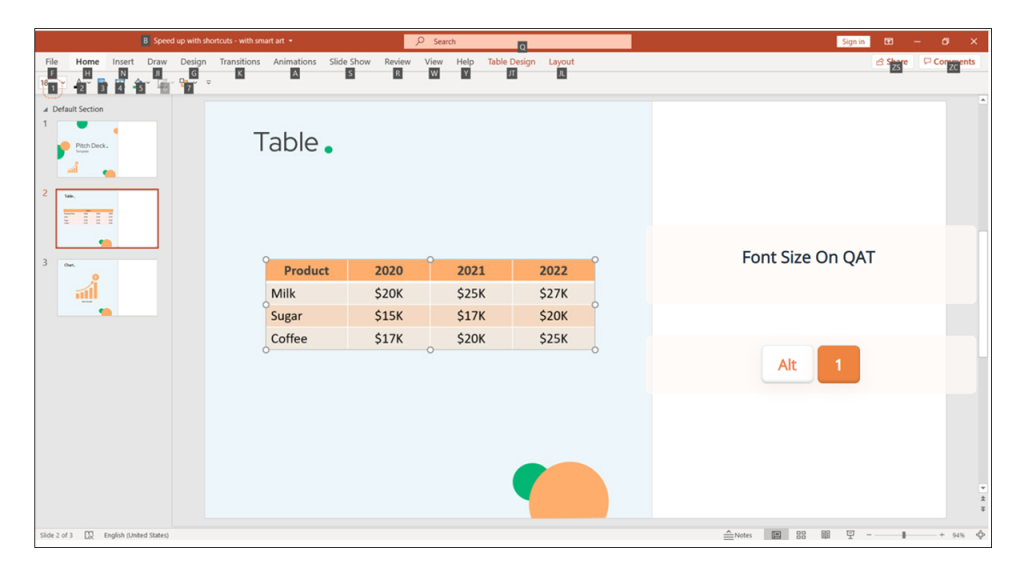The height and width of the screenshot is (576, 1024).
Task: Switch to the Table Design tab
Action: 510,61
